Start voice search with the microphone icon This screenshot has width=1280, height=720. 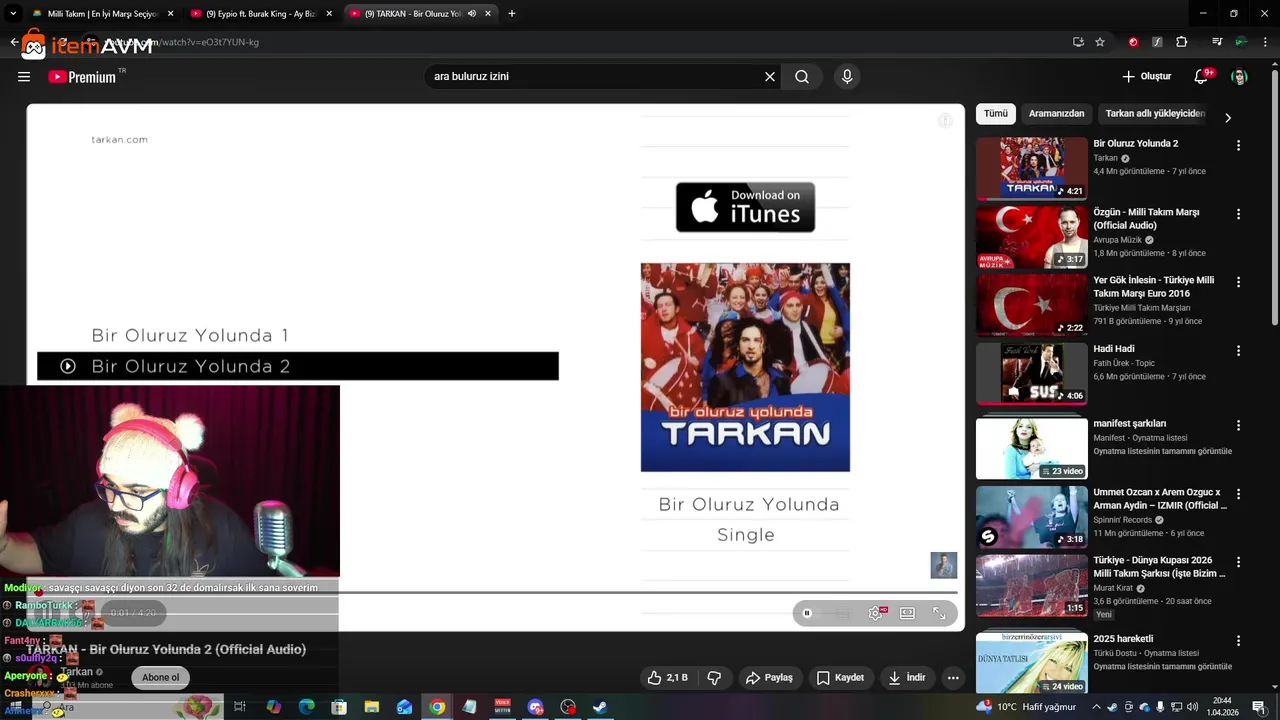pos(847,77)
